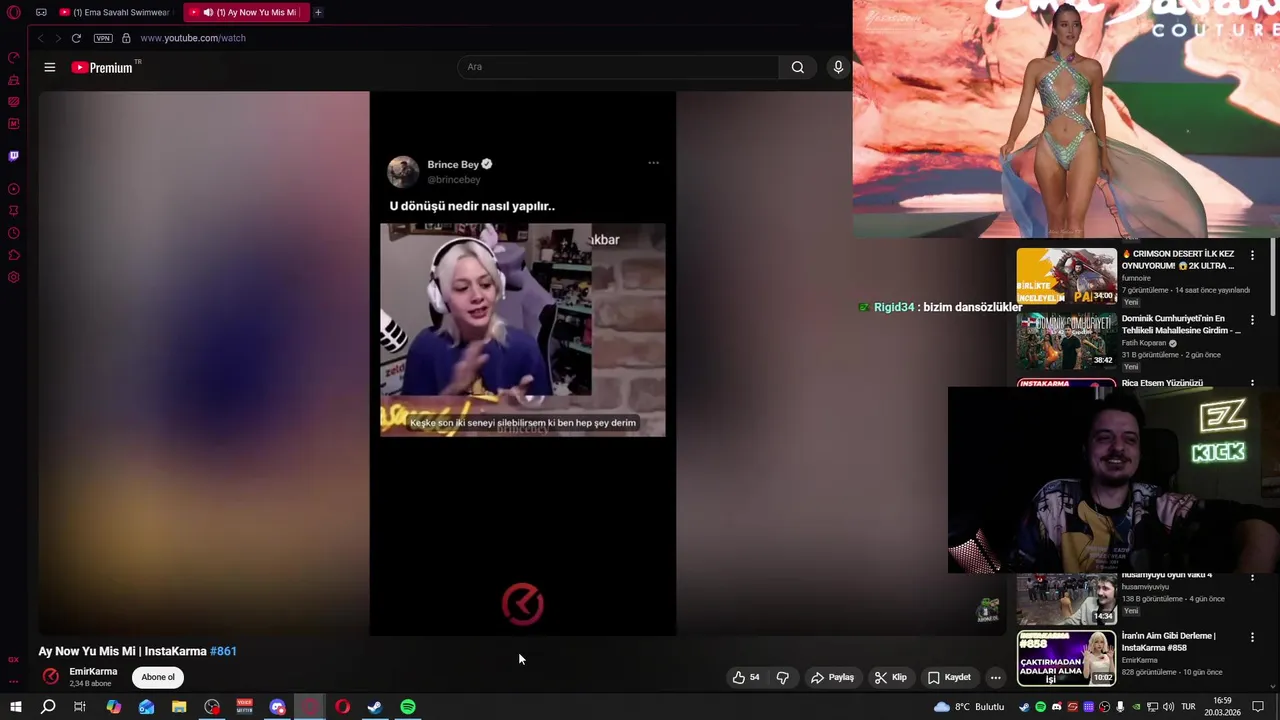Open Windows taskbar search
1280x720 pixels.
pyautogui.click(x=48, y=707)
